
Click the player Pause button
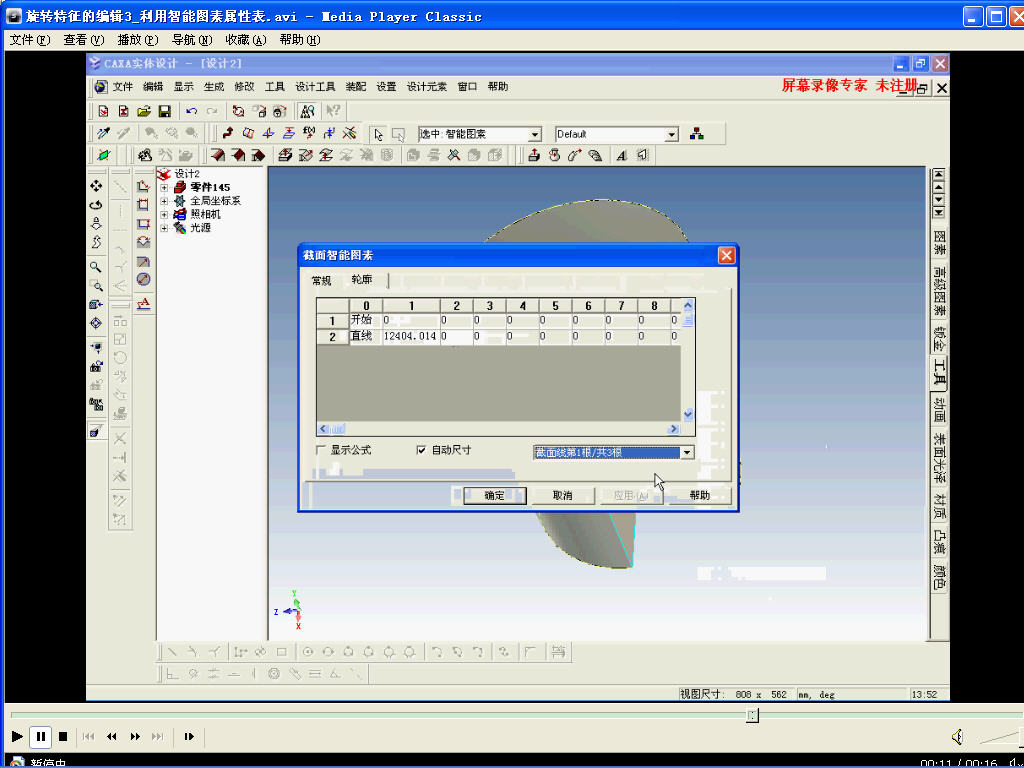[40, 737]
